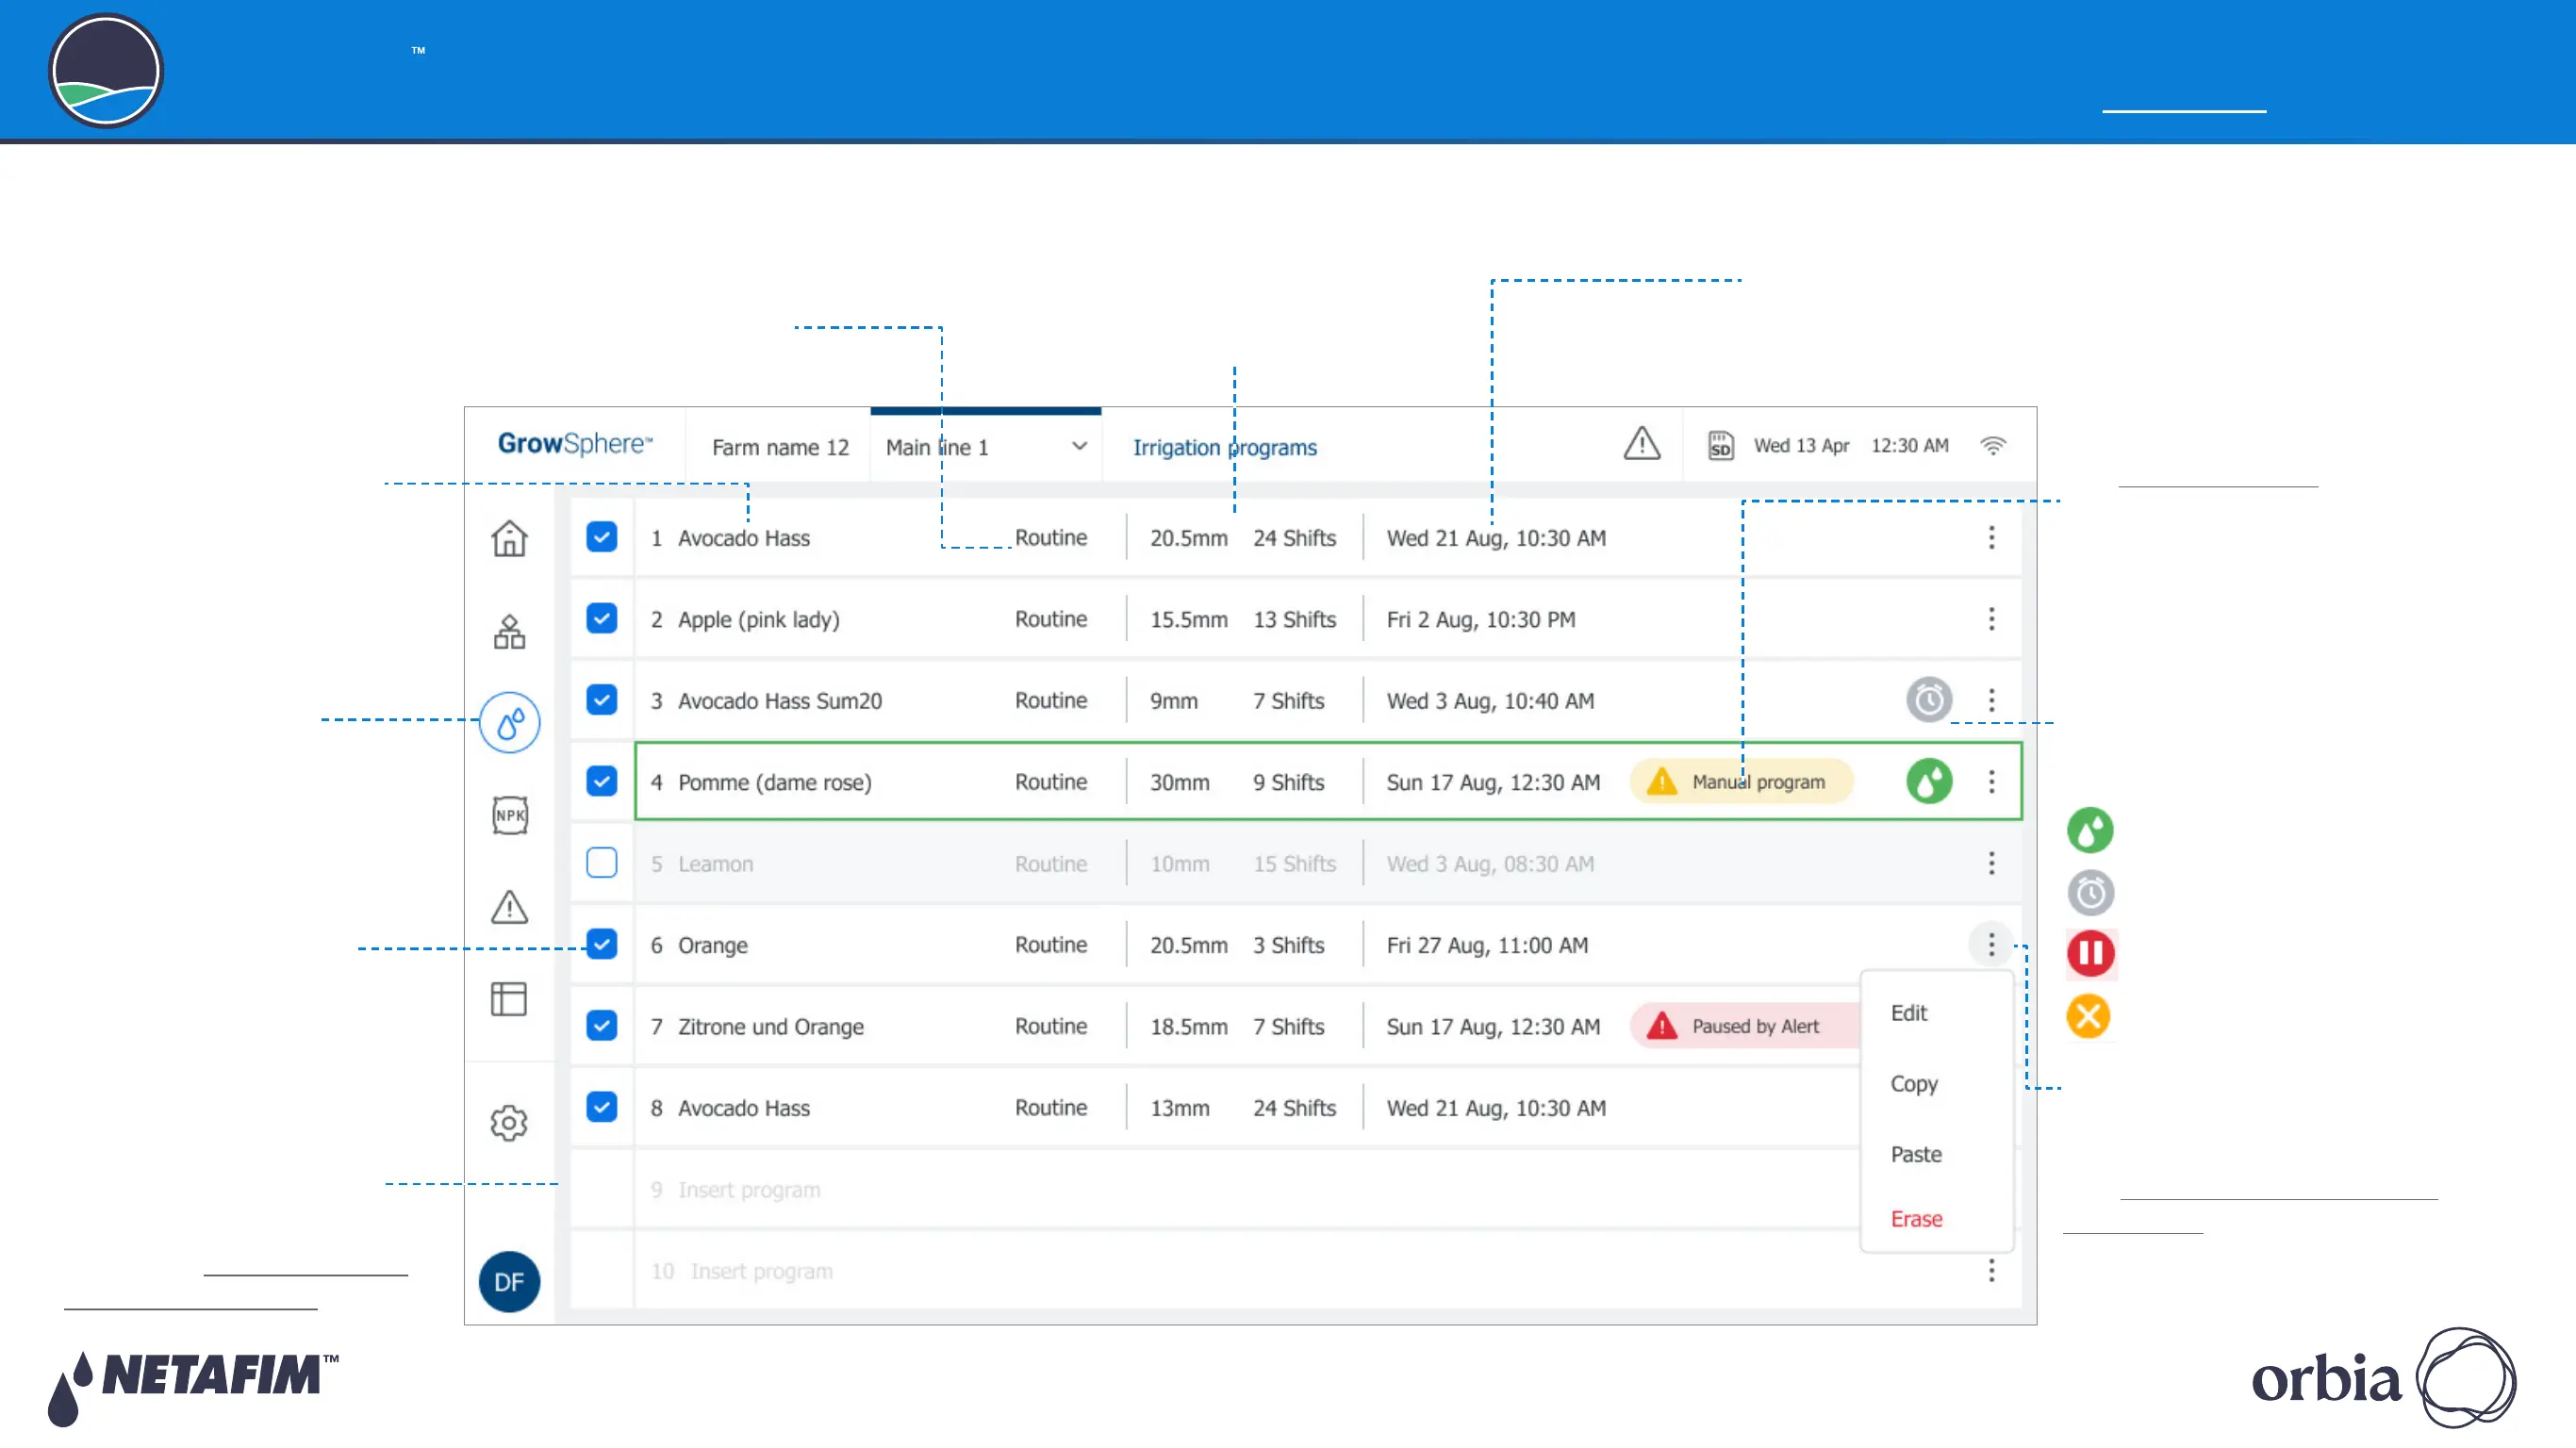Open the Home screen from sidebar
The width and height of the screenshot is (2576, 1448).
pos(509,538)
